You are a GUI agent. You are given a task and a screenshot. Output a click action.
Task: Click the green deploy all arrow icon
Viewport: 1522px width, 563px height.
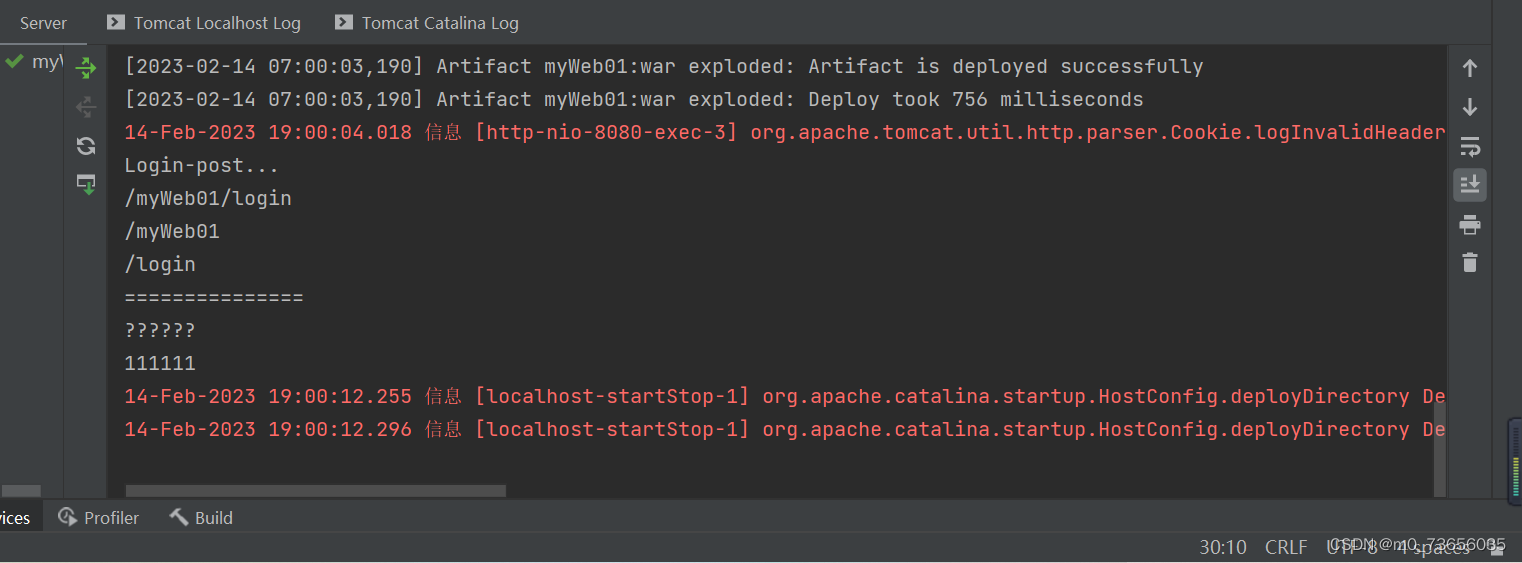click(86, 68)
